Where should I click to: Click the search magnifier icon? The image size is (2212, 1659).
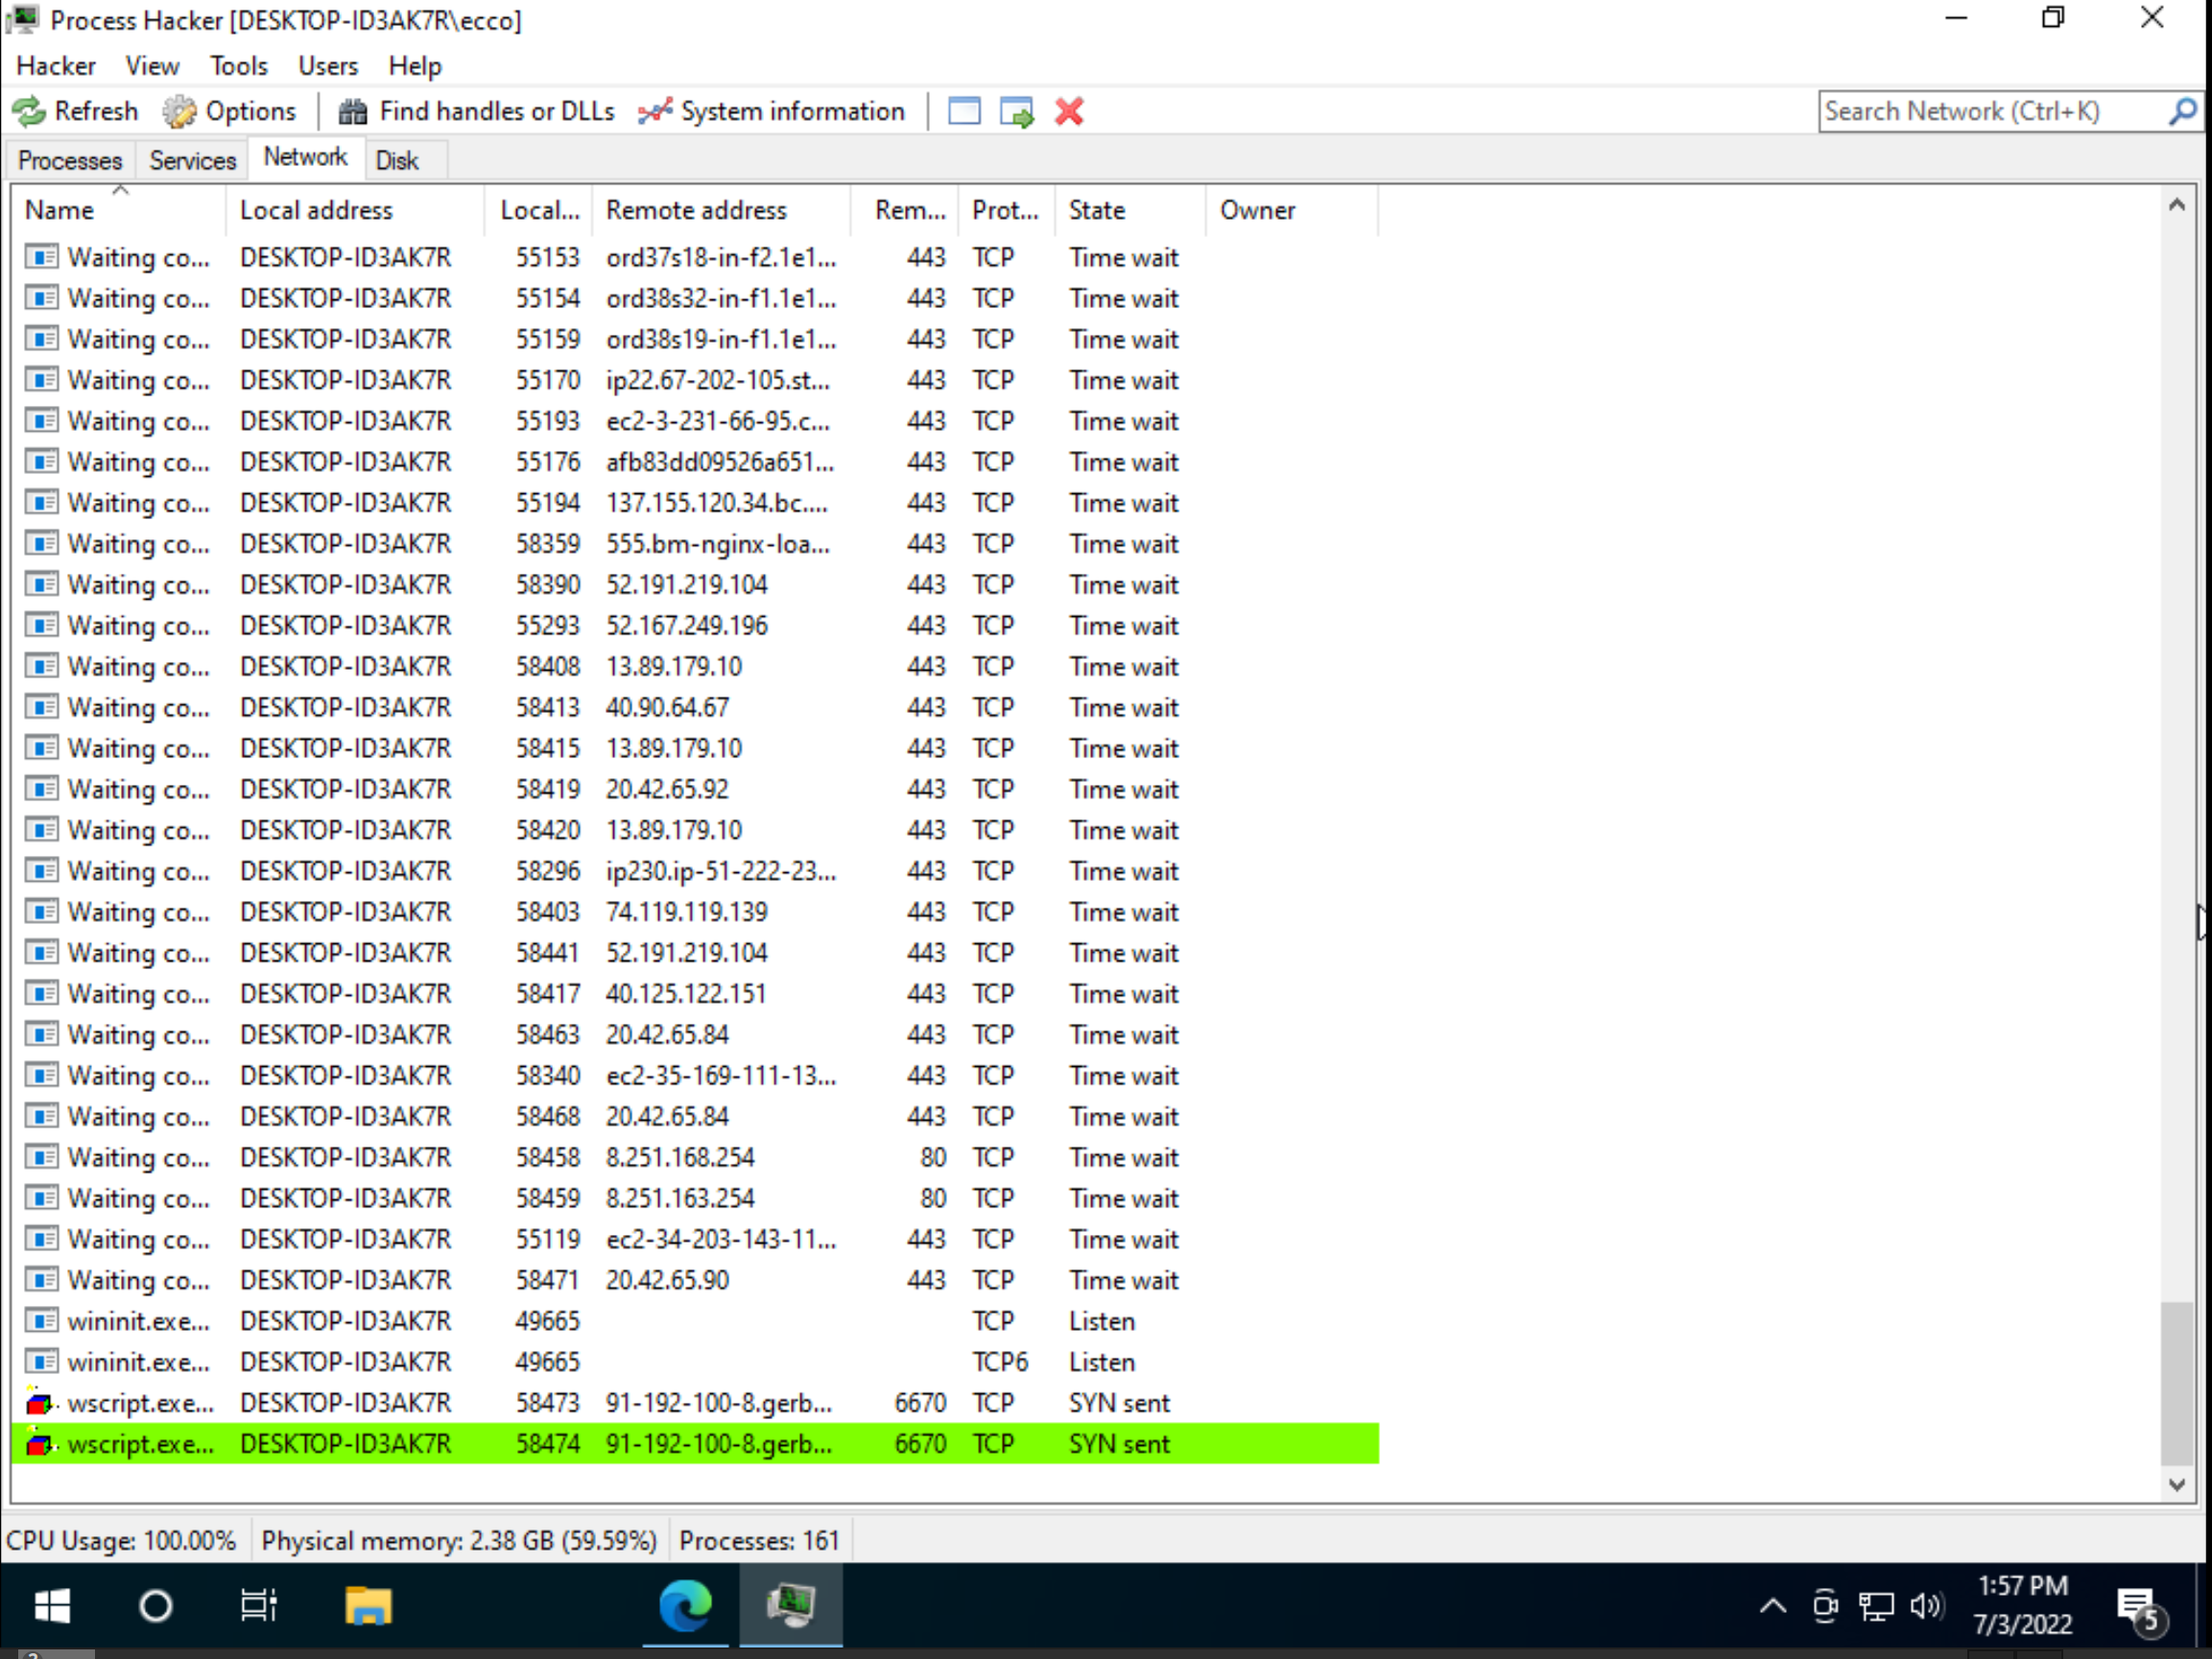tap(2182, 112)
